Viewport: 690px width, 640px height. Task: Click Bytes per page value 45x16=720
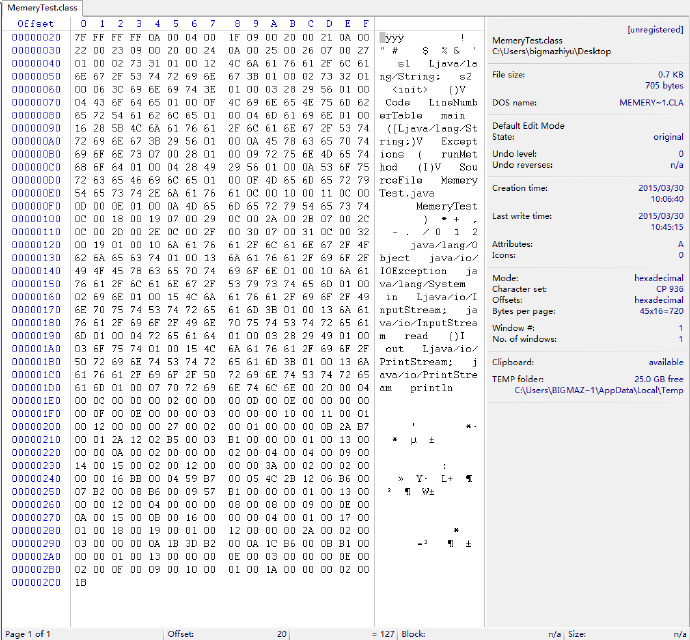[662, 311]
